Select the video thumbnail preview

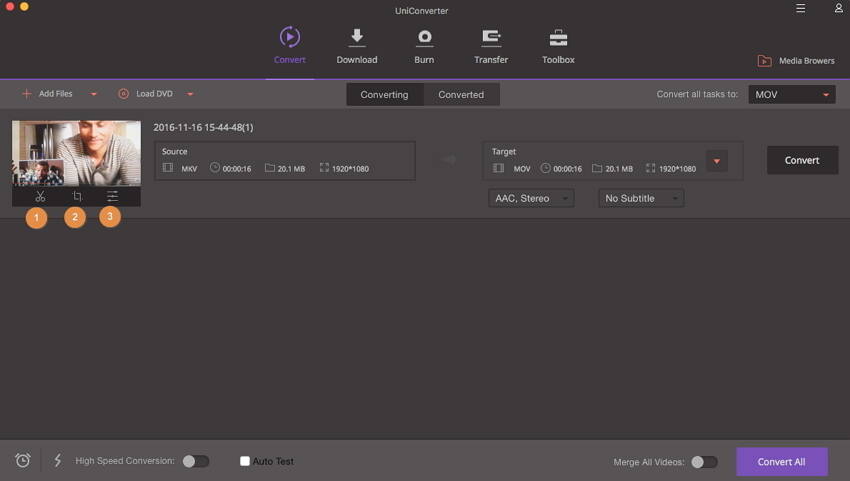(76, 153)
